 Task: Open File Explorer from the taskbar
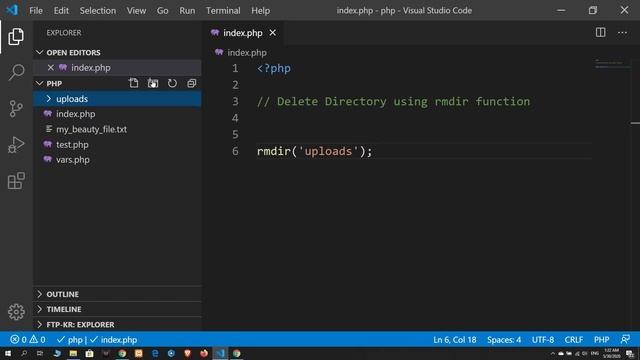[73, 353]
